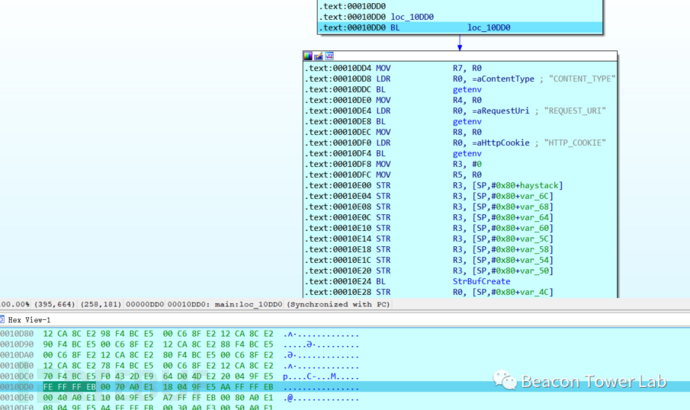690x410 pixels.
Task: Click the highlighted FE FF FF EB hex bytes
Action: pyautogui.click(x=69, y=387)
